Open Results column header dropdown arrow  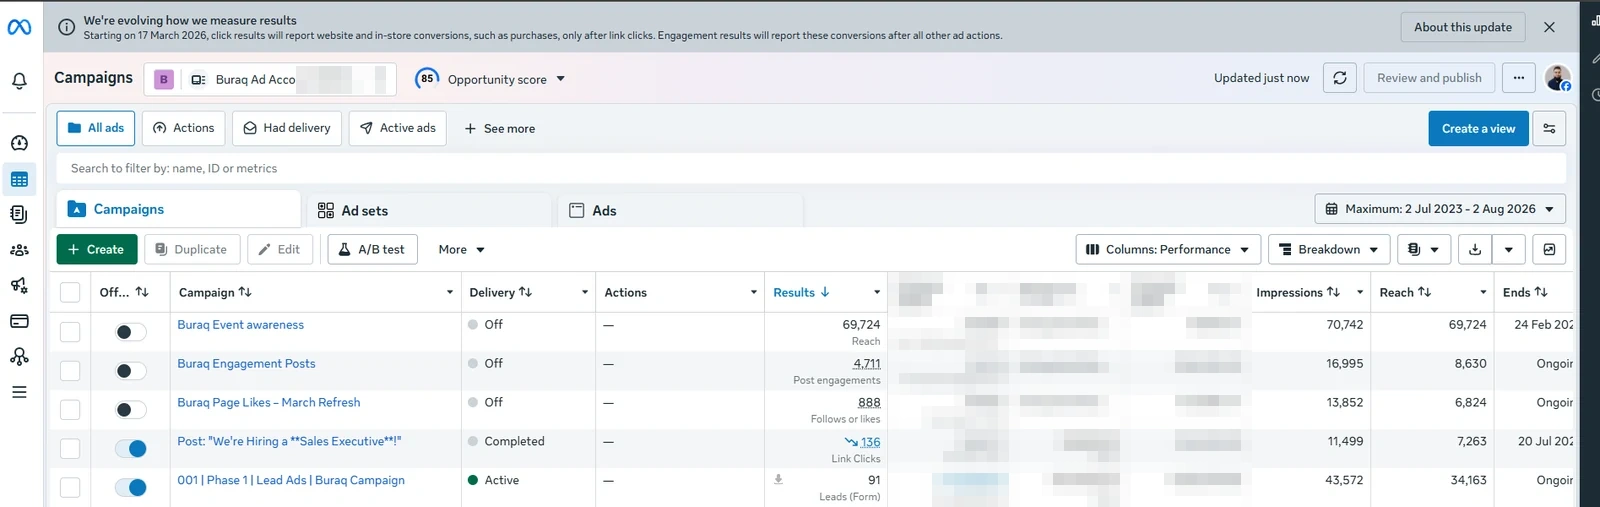[877, 292]
